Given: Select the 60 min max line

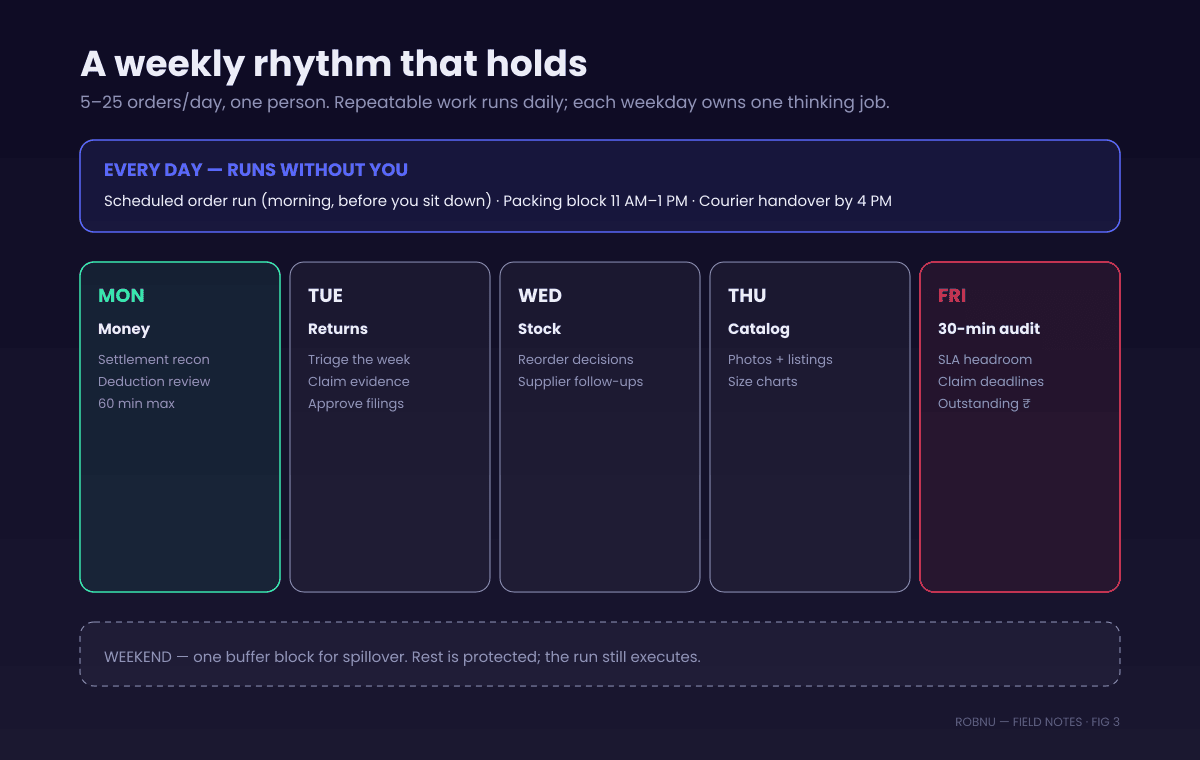Looking at the screenshot, I should (x=136, y=404).
